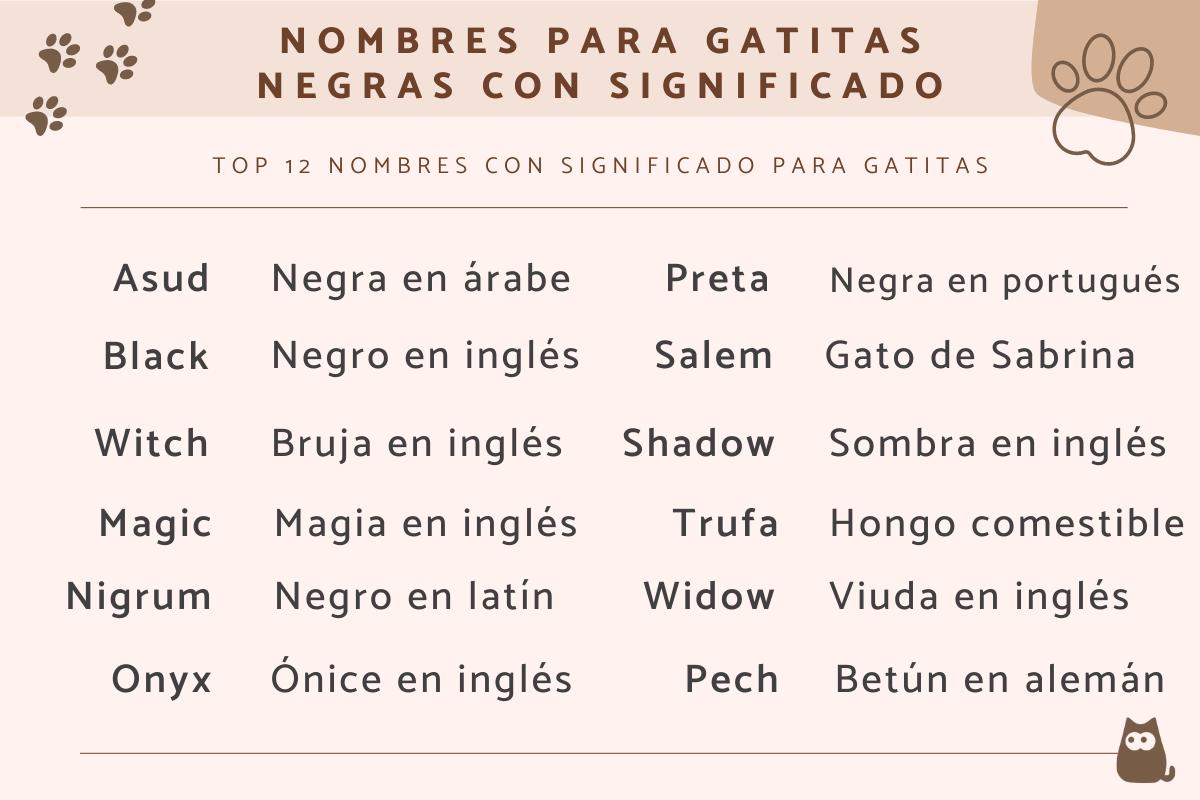The image size is (1200, 800).
Task: Select the name 'Pech'
Action: (x=731, y=679)
